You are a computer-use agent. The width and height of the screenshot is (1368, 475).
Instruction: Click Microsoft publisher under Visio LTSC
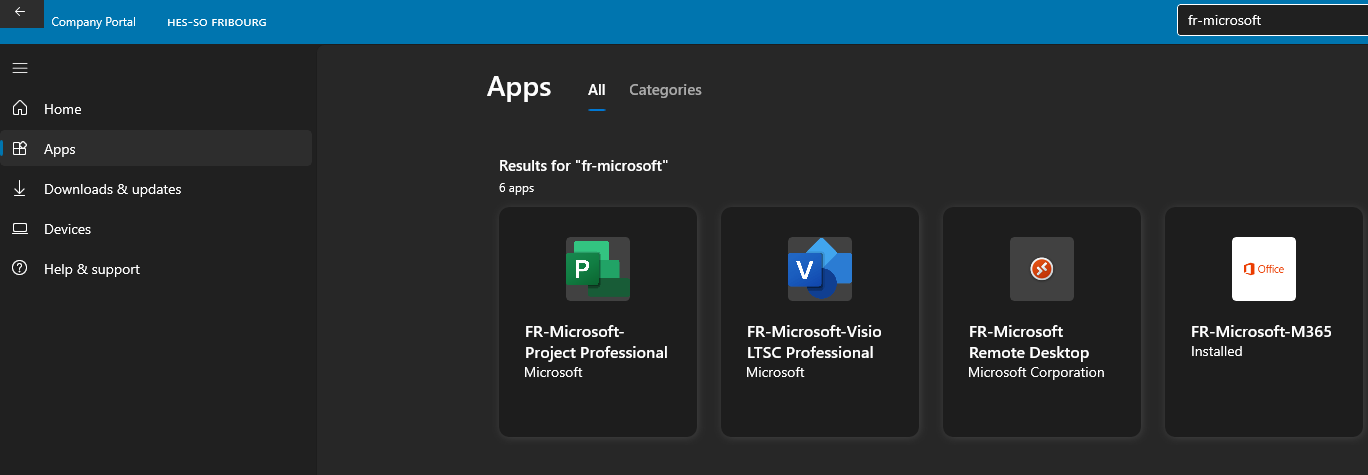point(775,373)
